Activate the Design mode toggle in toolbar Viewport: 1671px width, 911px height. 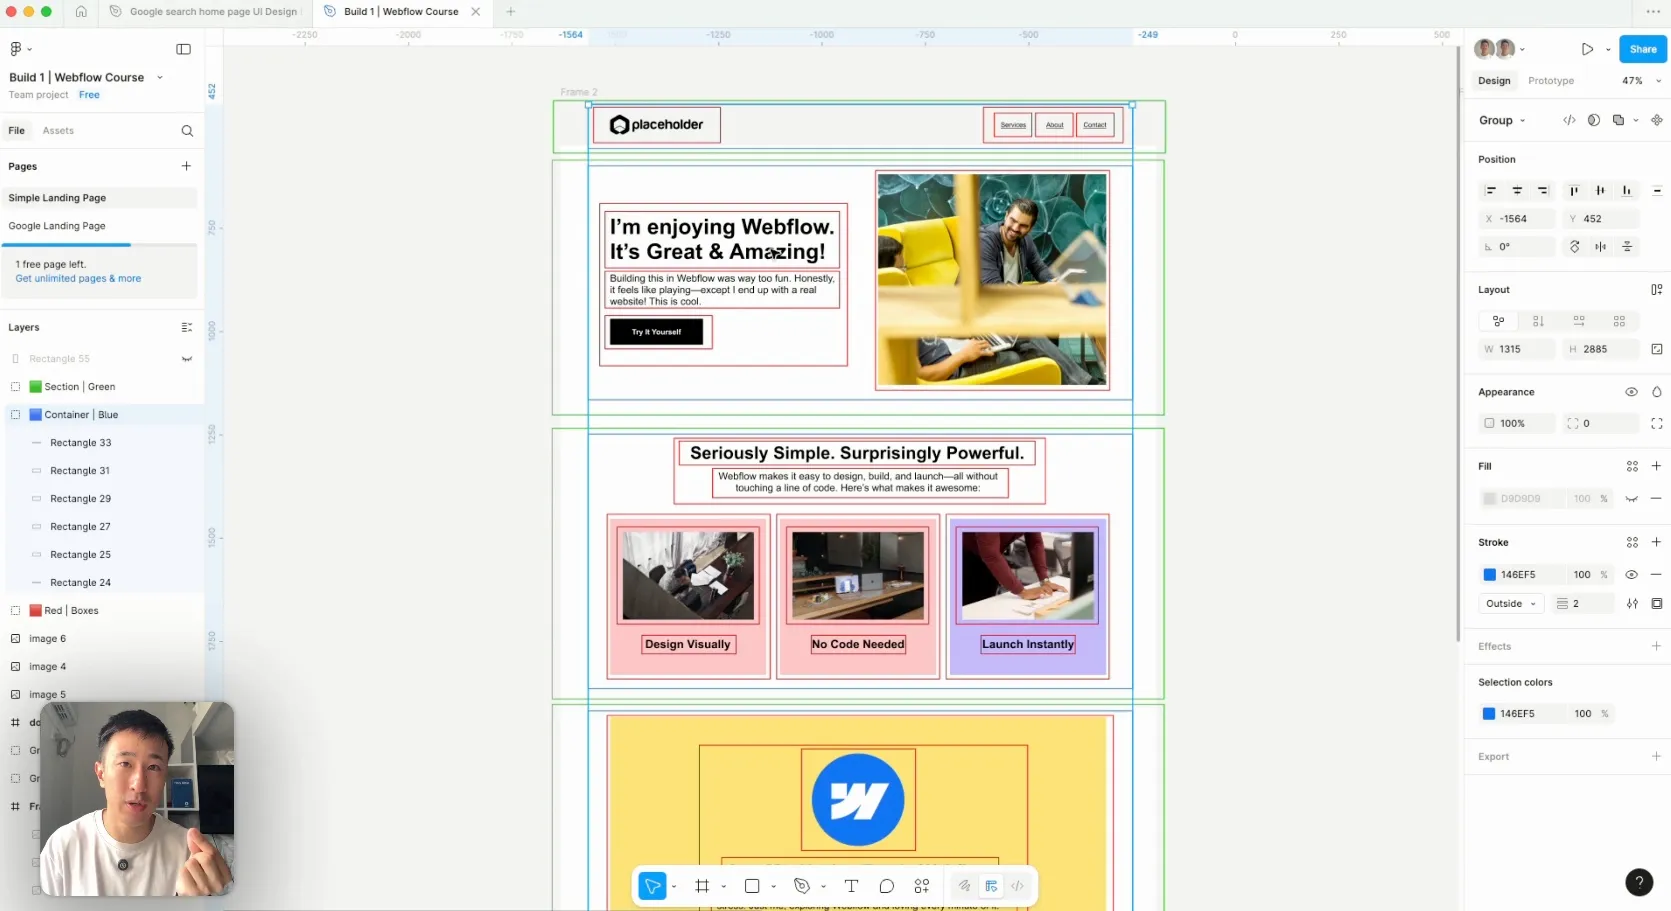pos(991,886)
